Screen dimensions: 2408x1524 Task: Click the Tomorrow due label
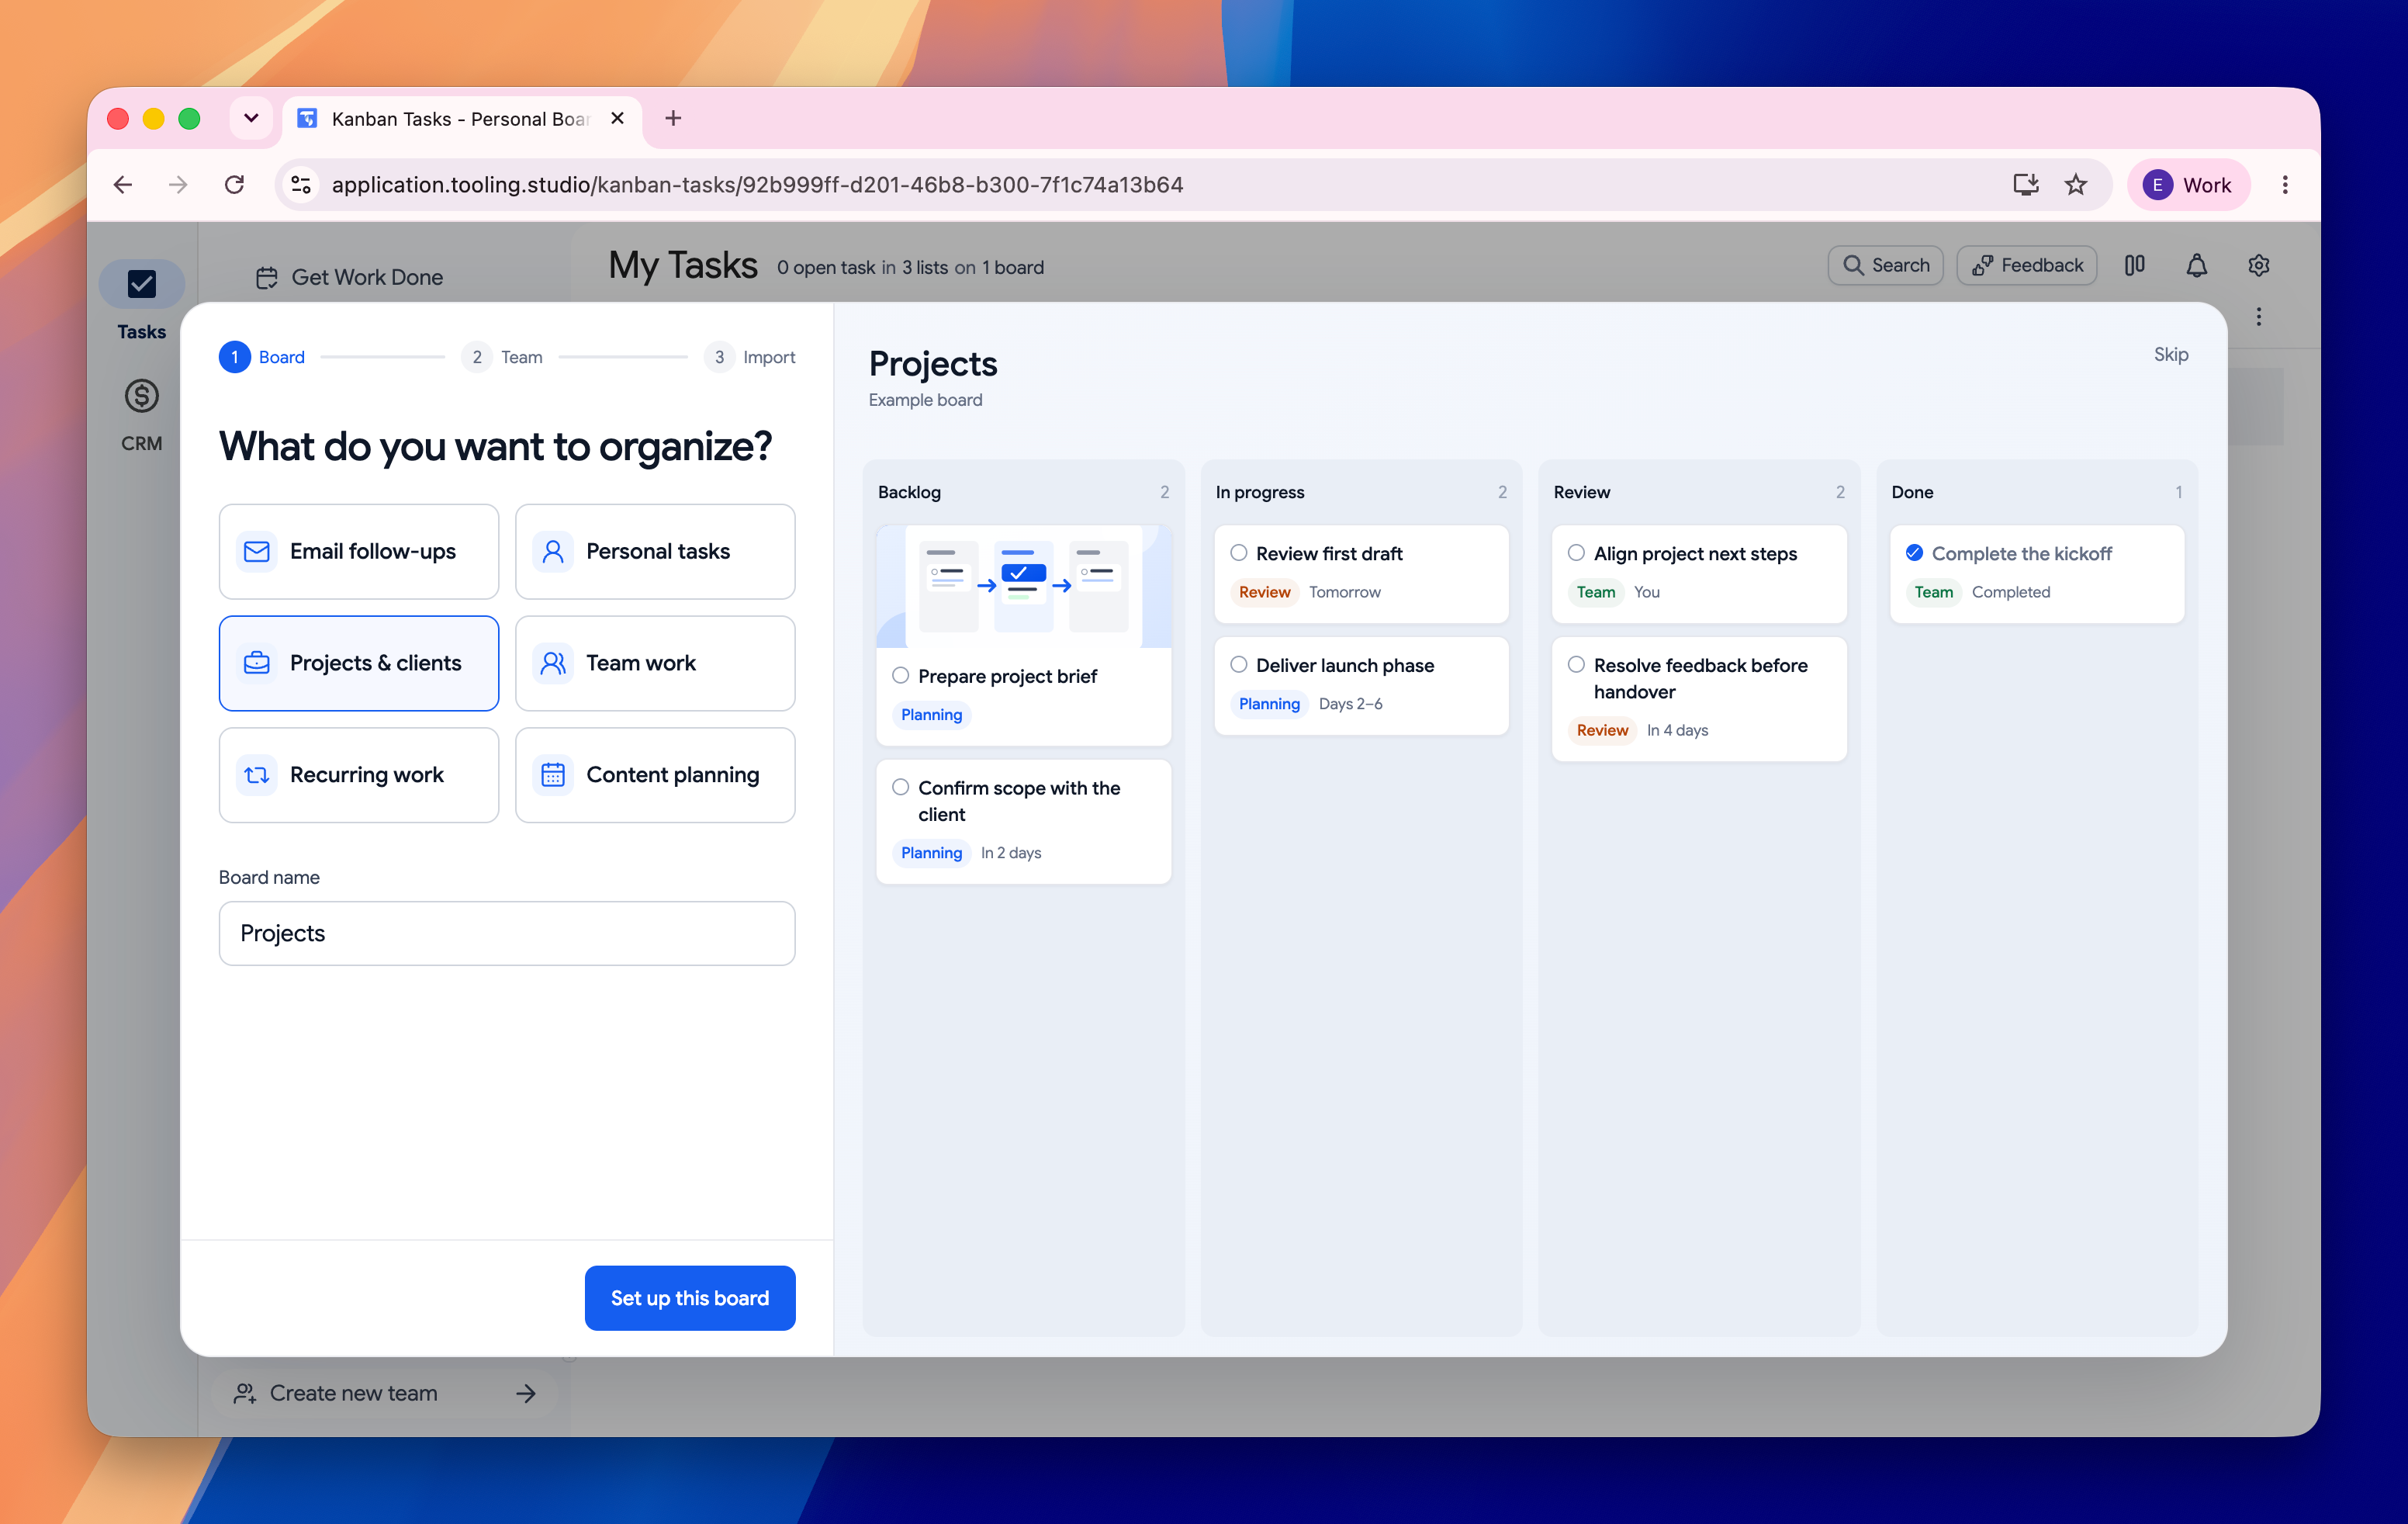1344,592
